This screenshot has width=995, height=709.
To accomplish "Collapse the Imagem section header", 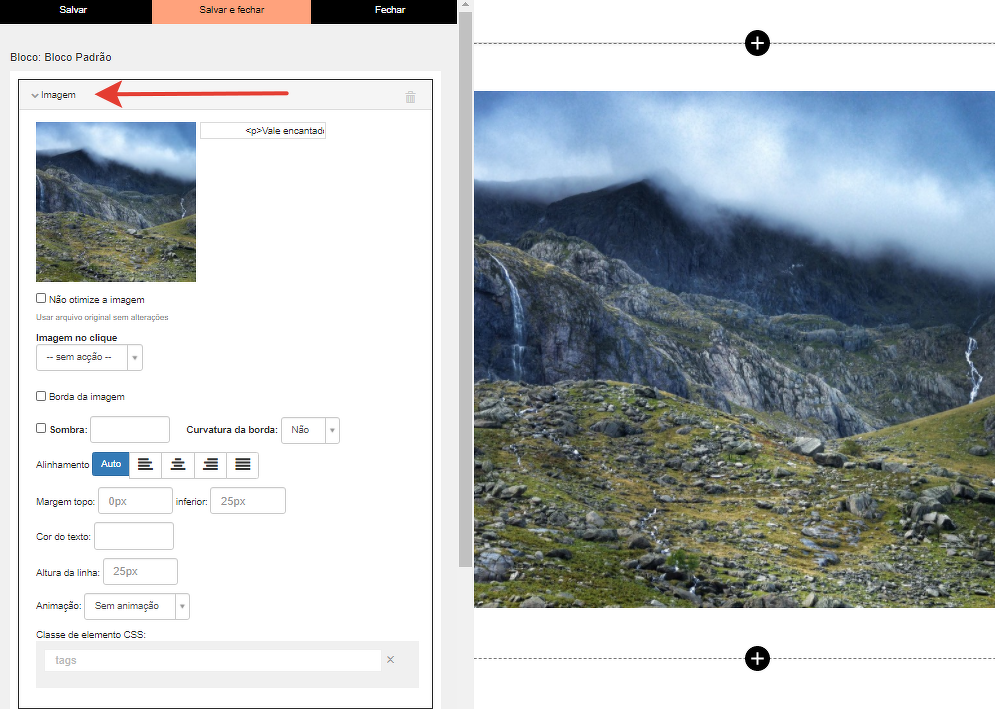I will [54, 95].
